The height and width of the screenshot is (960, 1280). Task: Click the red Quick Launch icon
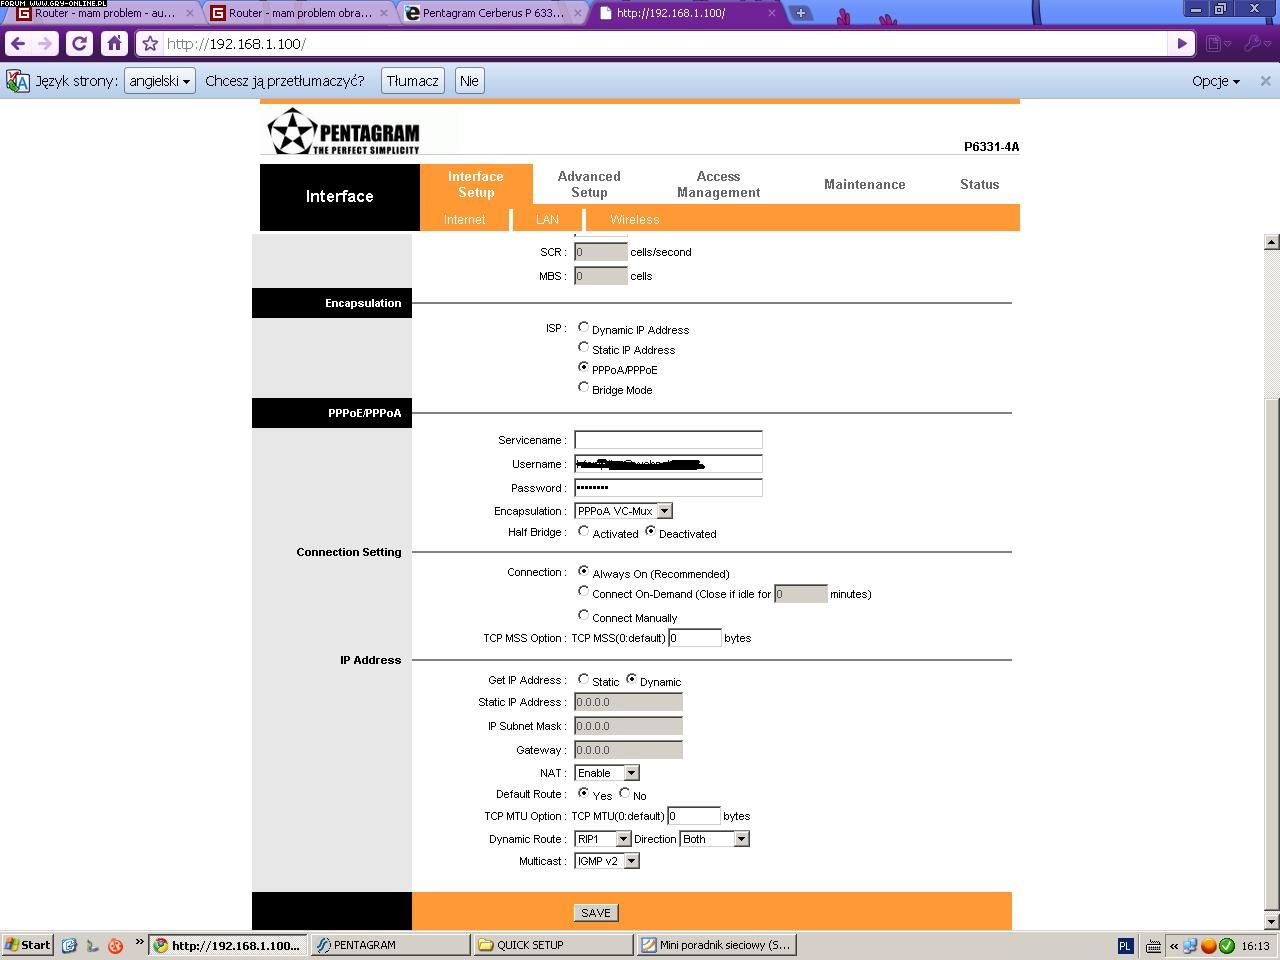[115, 945]
